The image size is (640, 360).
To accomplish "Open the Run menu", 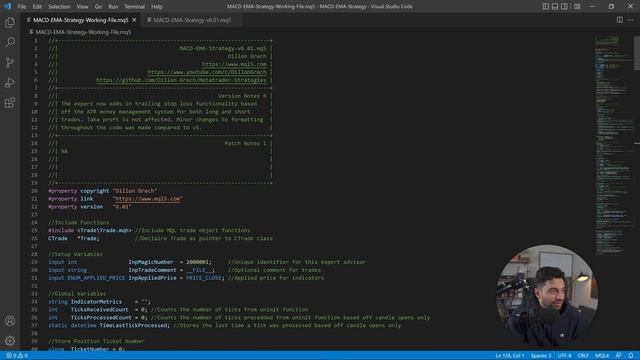I will tap(113, 7).
